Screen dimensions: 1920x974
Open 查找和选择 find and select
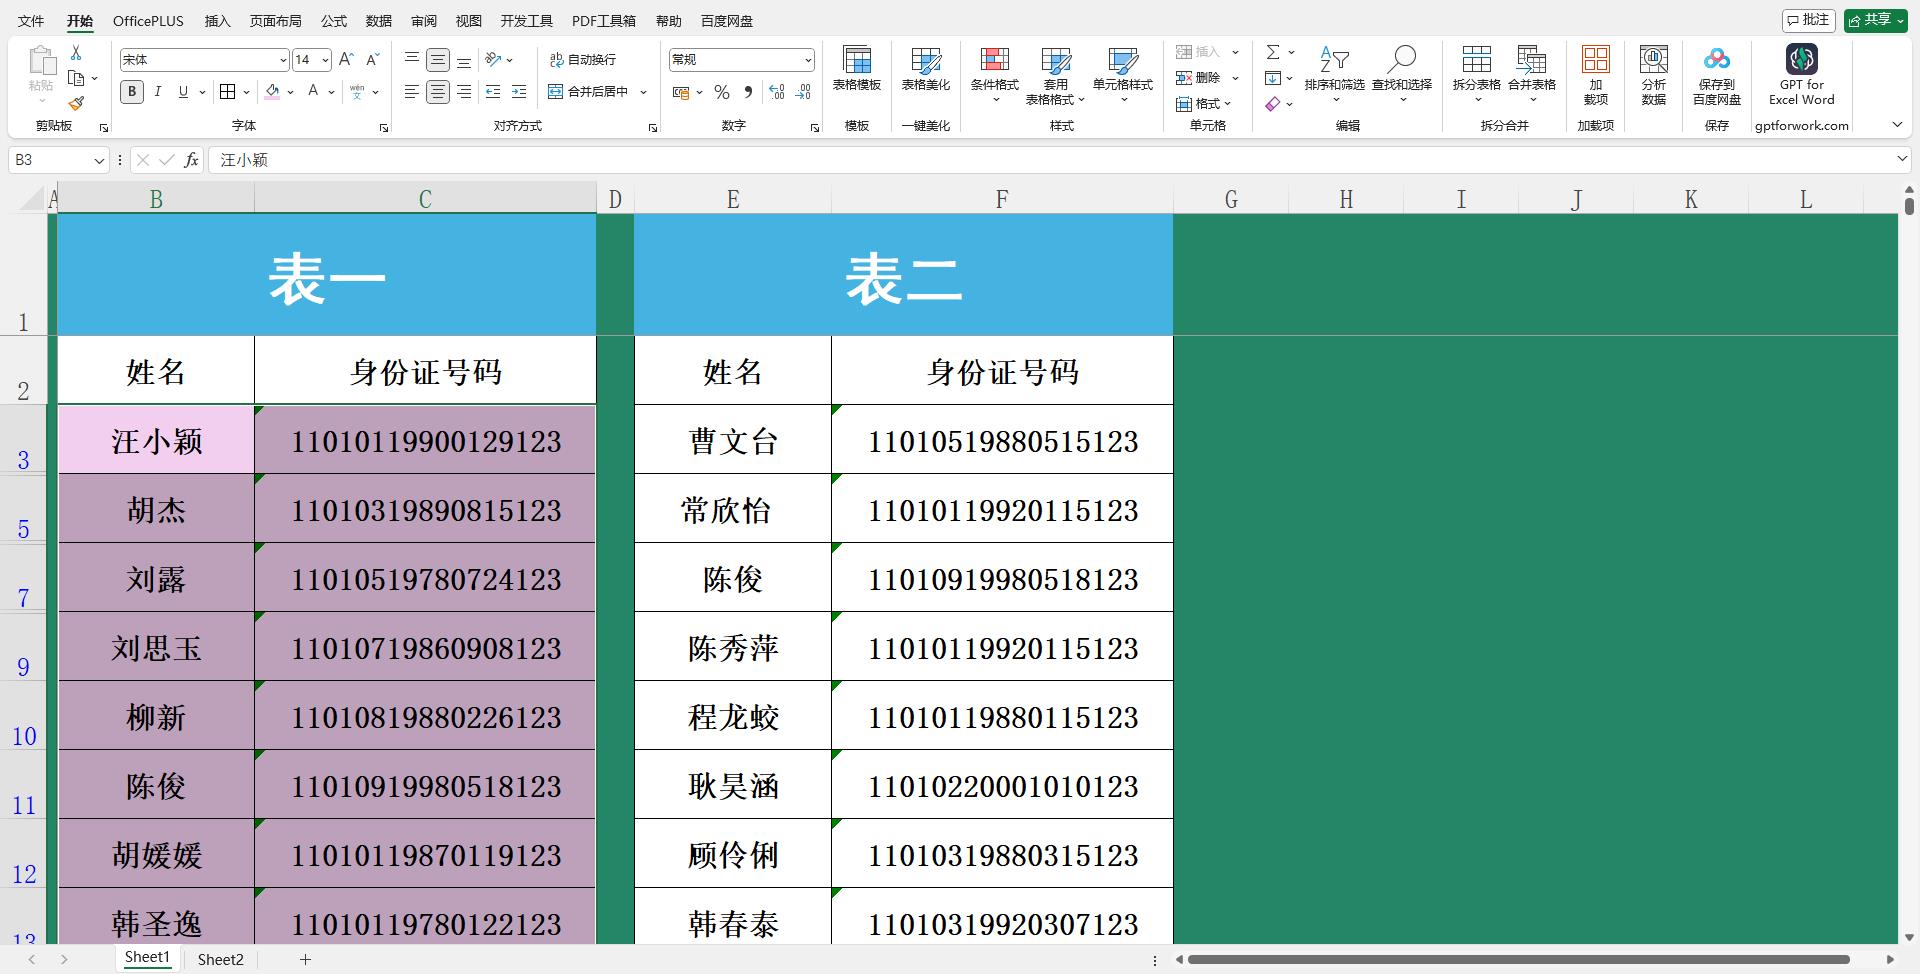pyautogui.click(x=1402, y=75)
